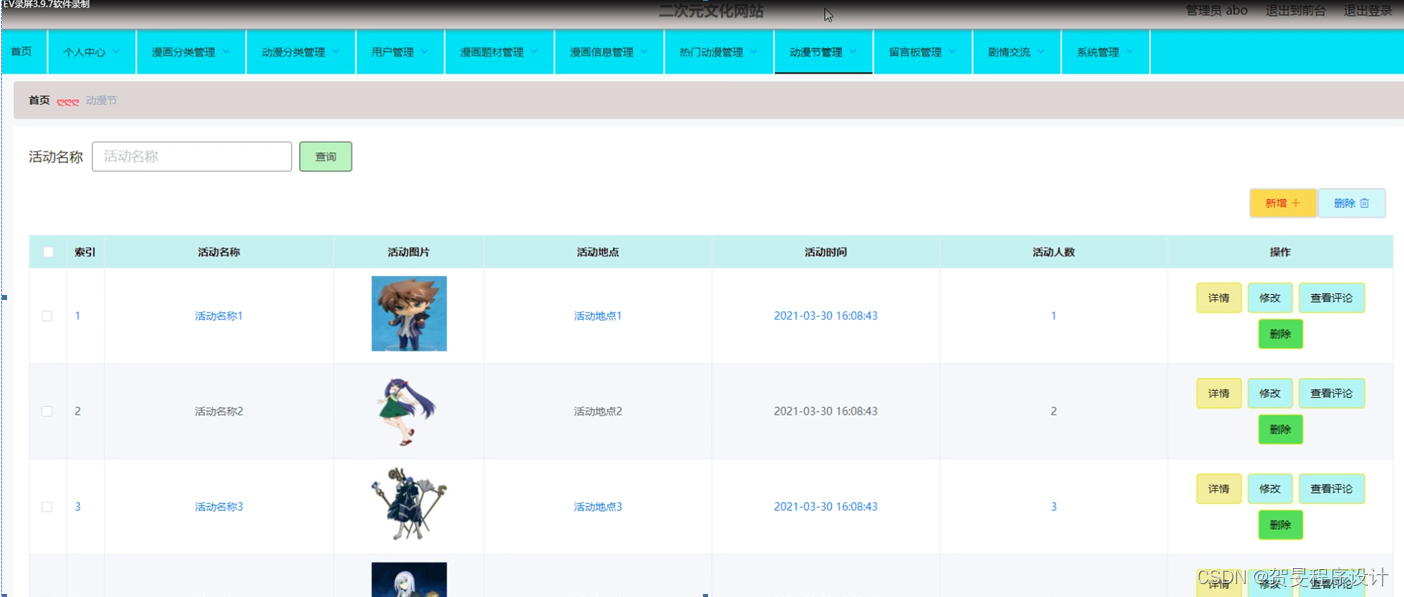Click the 活动图片 column header
This screenshot has width=1404, height=597.
click(409, 252)
